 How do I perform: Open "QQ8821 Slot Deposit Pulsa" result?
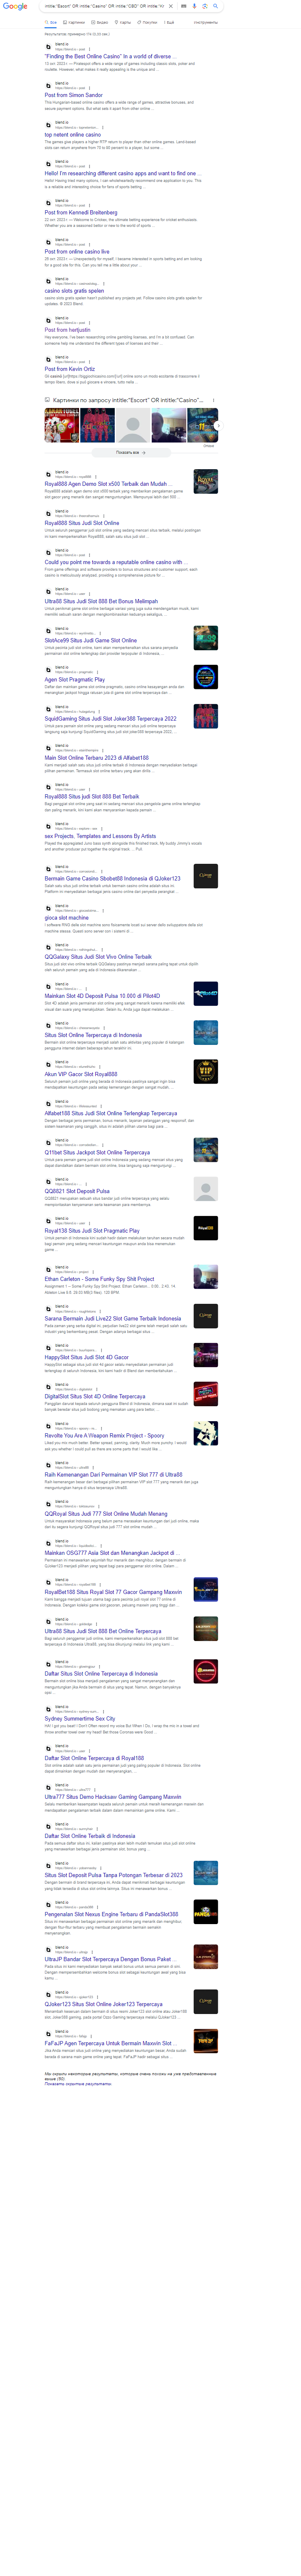tap(77, 1191)
